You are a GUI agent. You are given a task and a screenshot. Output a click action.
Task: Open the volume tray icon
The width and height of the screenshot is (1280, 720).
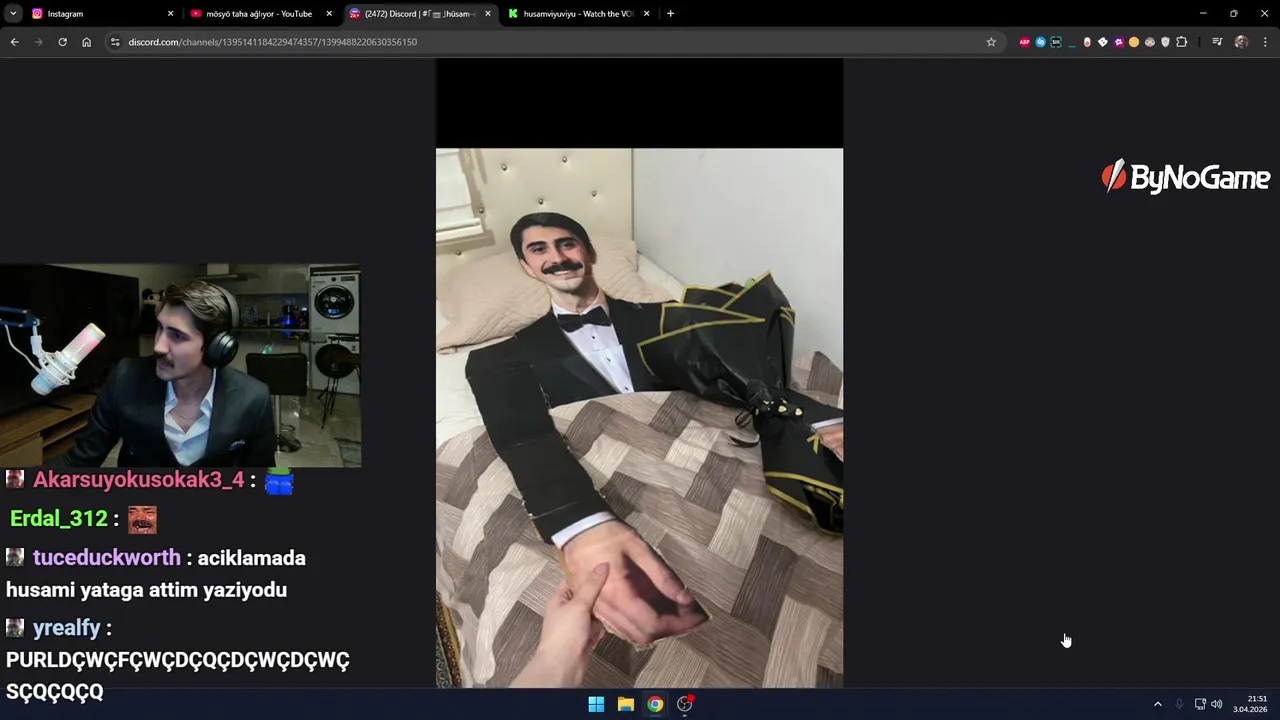(x=1217, y=704)
